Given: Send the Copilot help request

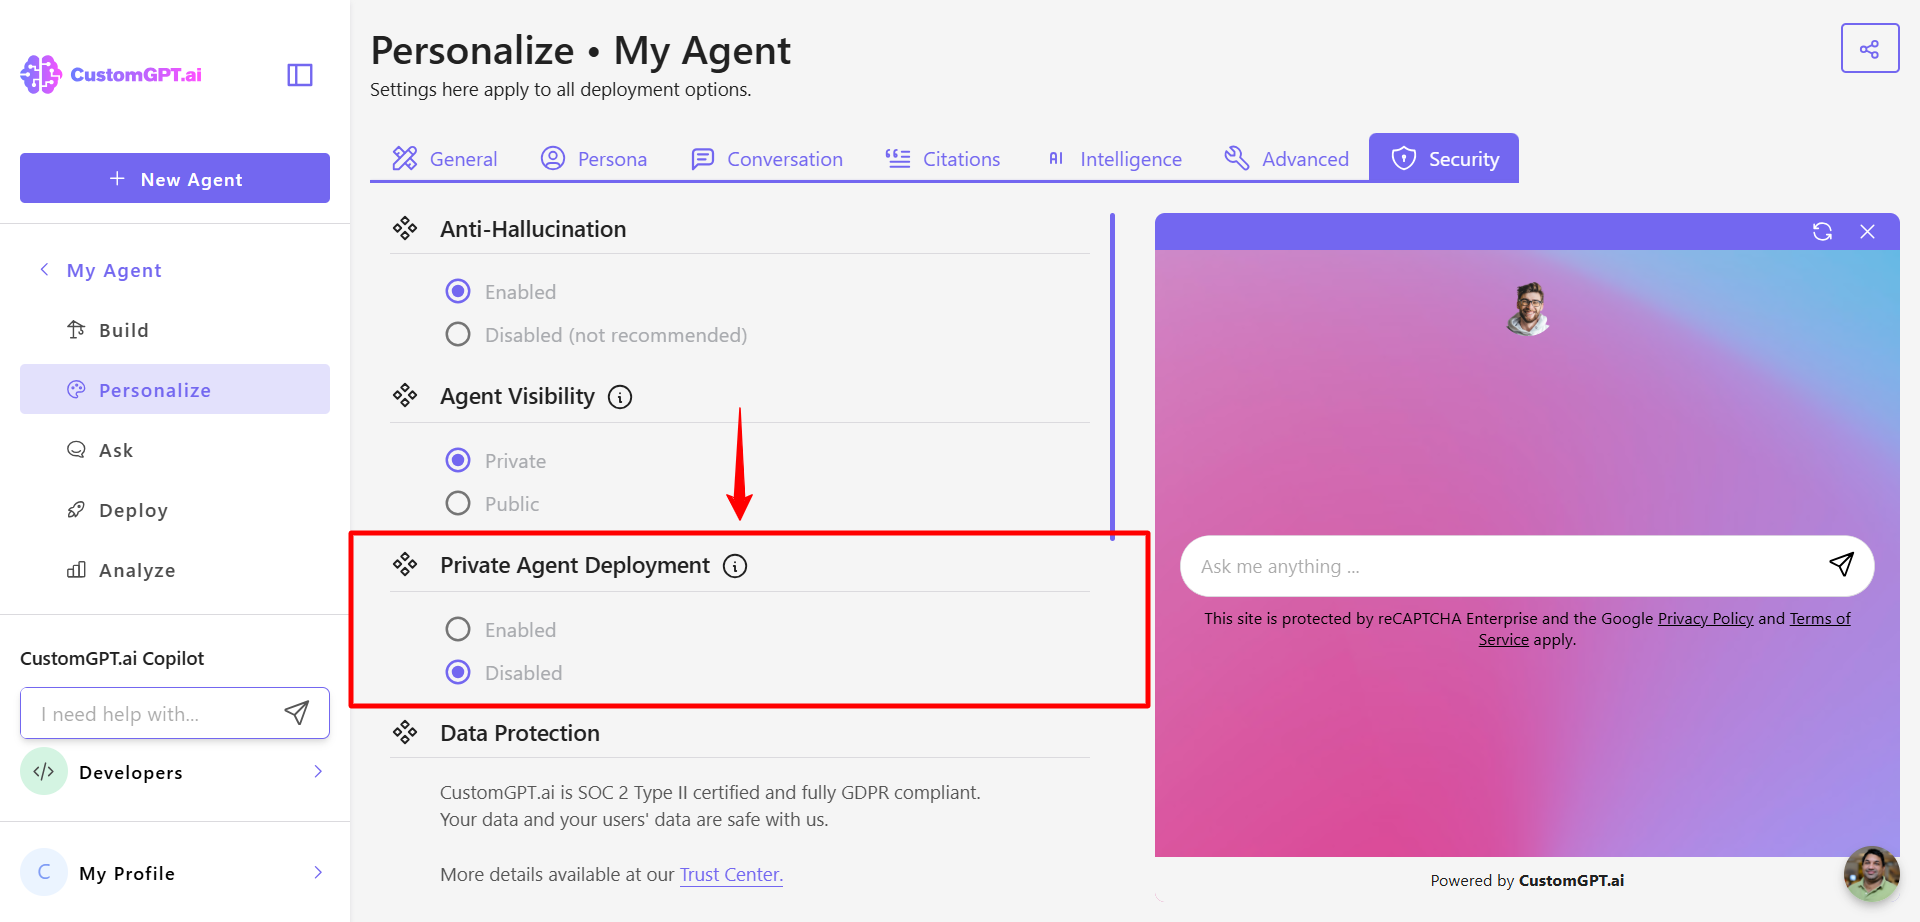Looking at the screenshot, I should 297,713.
